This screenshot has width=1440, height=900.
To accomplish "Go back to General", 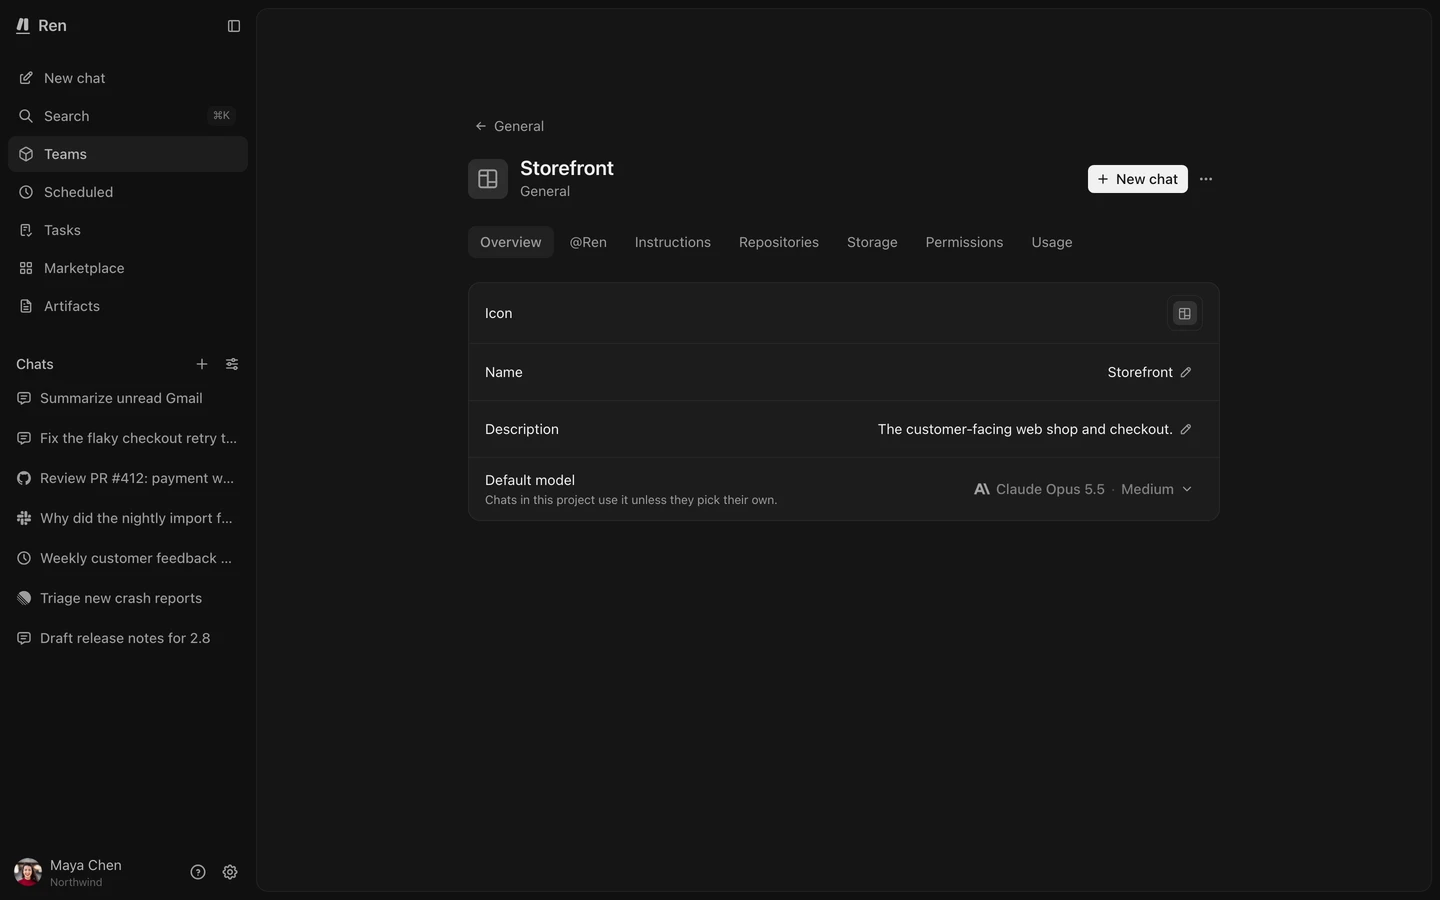I will tap(510, 126).
